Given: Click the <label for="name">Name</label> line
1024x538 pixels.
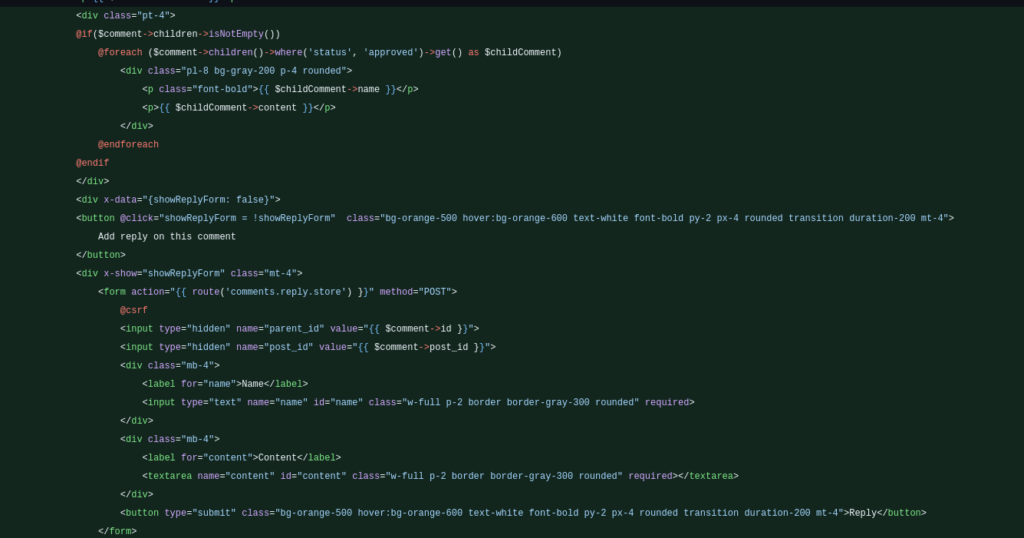Looking at the screenshot, I should pos(225,384).
